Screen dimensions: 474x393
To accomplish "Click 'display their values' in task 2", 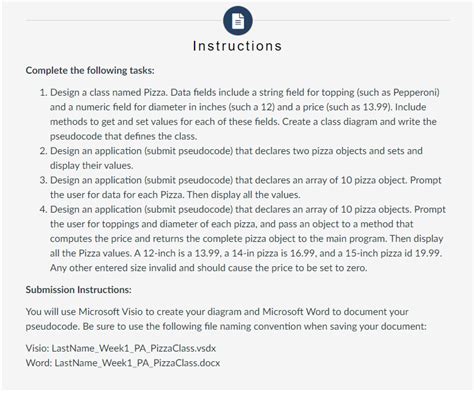I will (91, 166).
